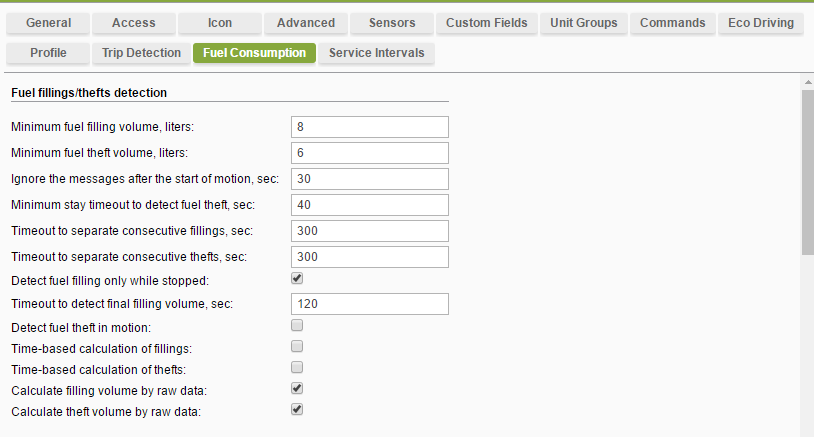Switch to the Access tab
814x437 pixels.
point(133,23)
